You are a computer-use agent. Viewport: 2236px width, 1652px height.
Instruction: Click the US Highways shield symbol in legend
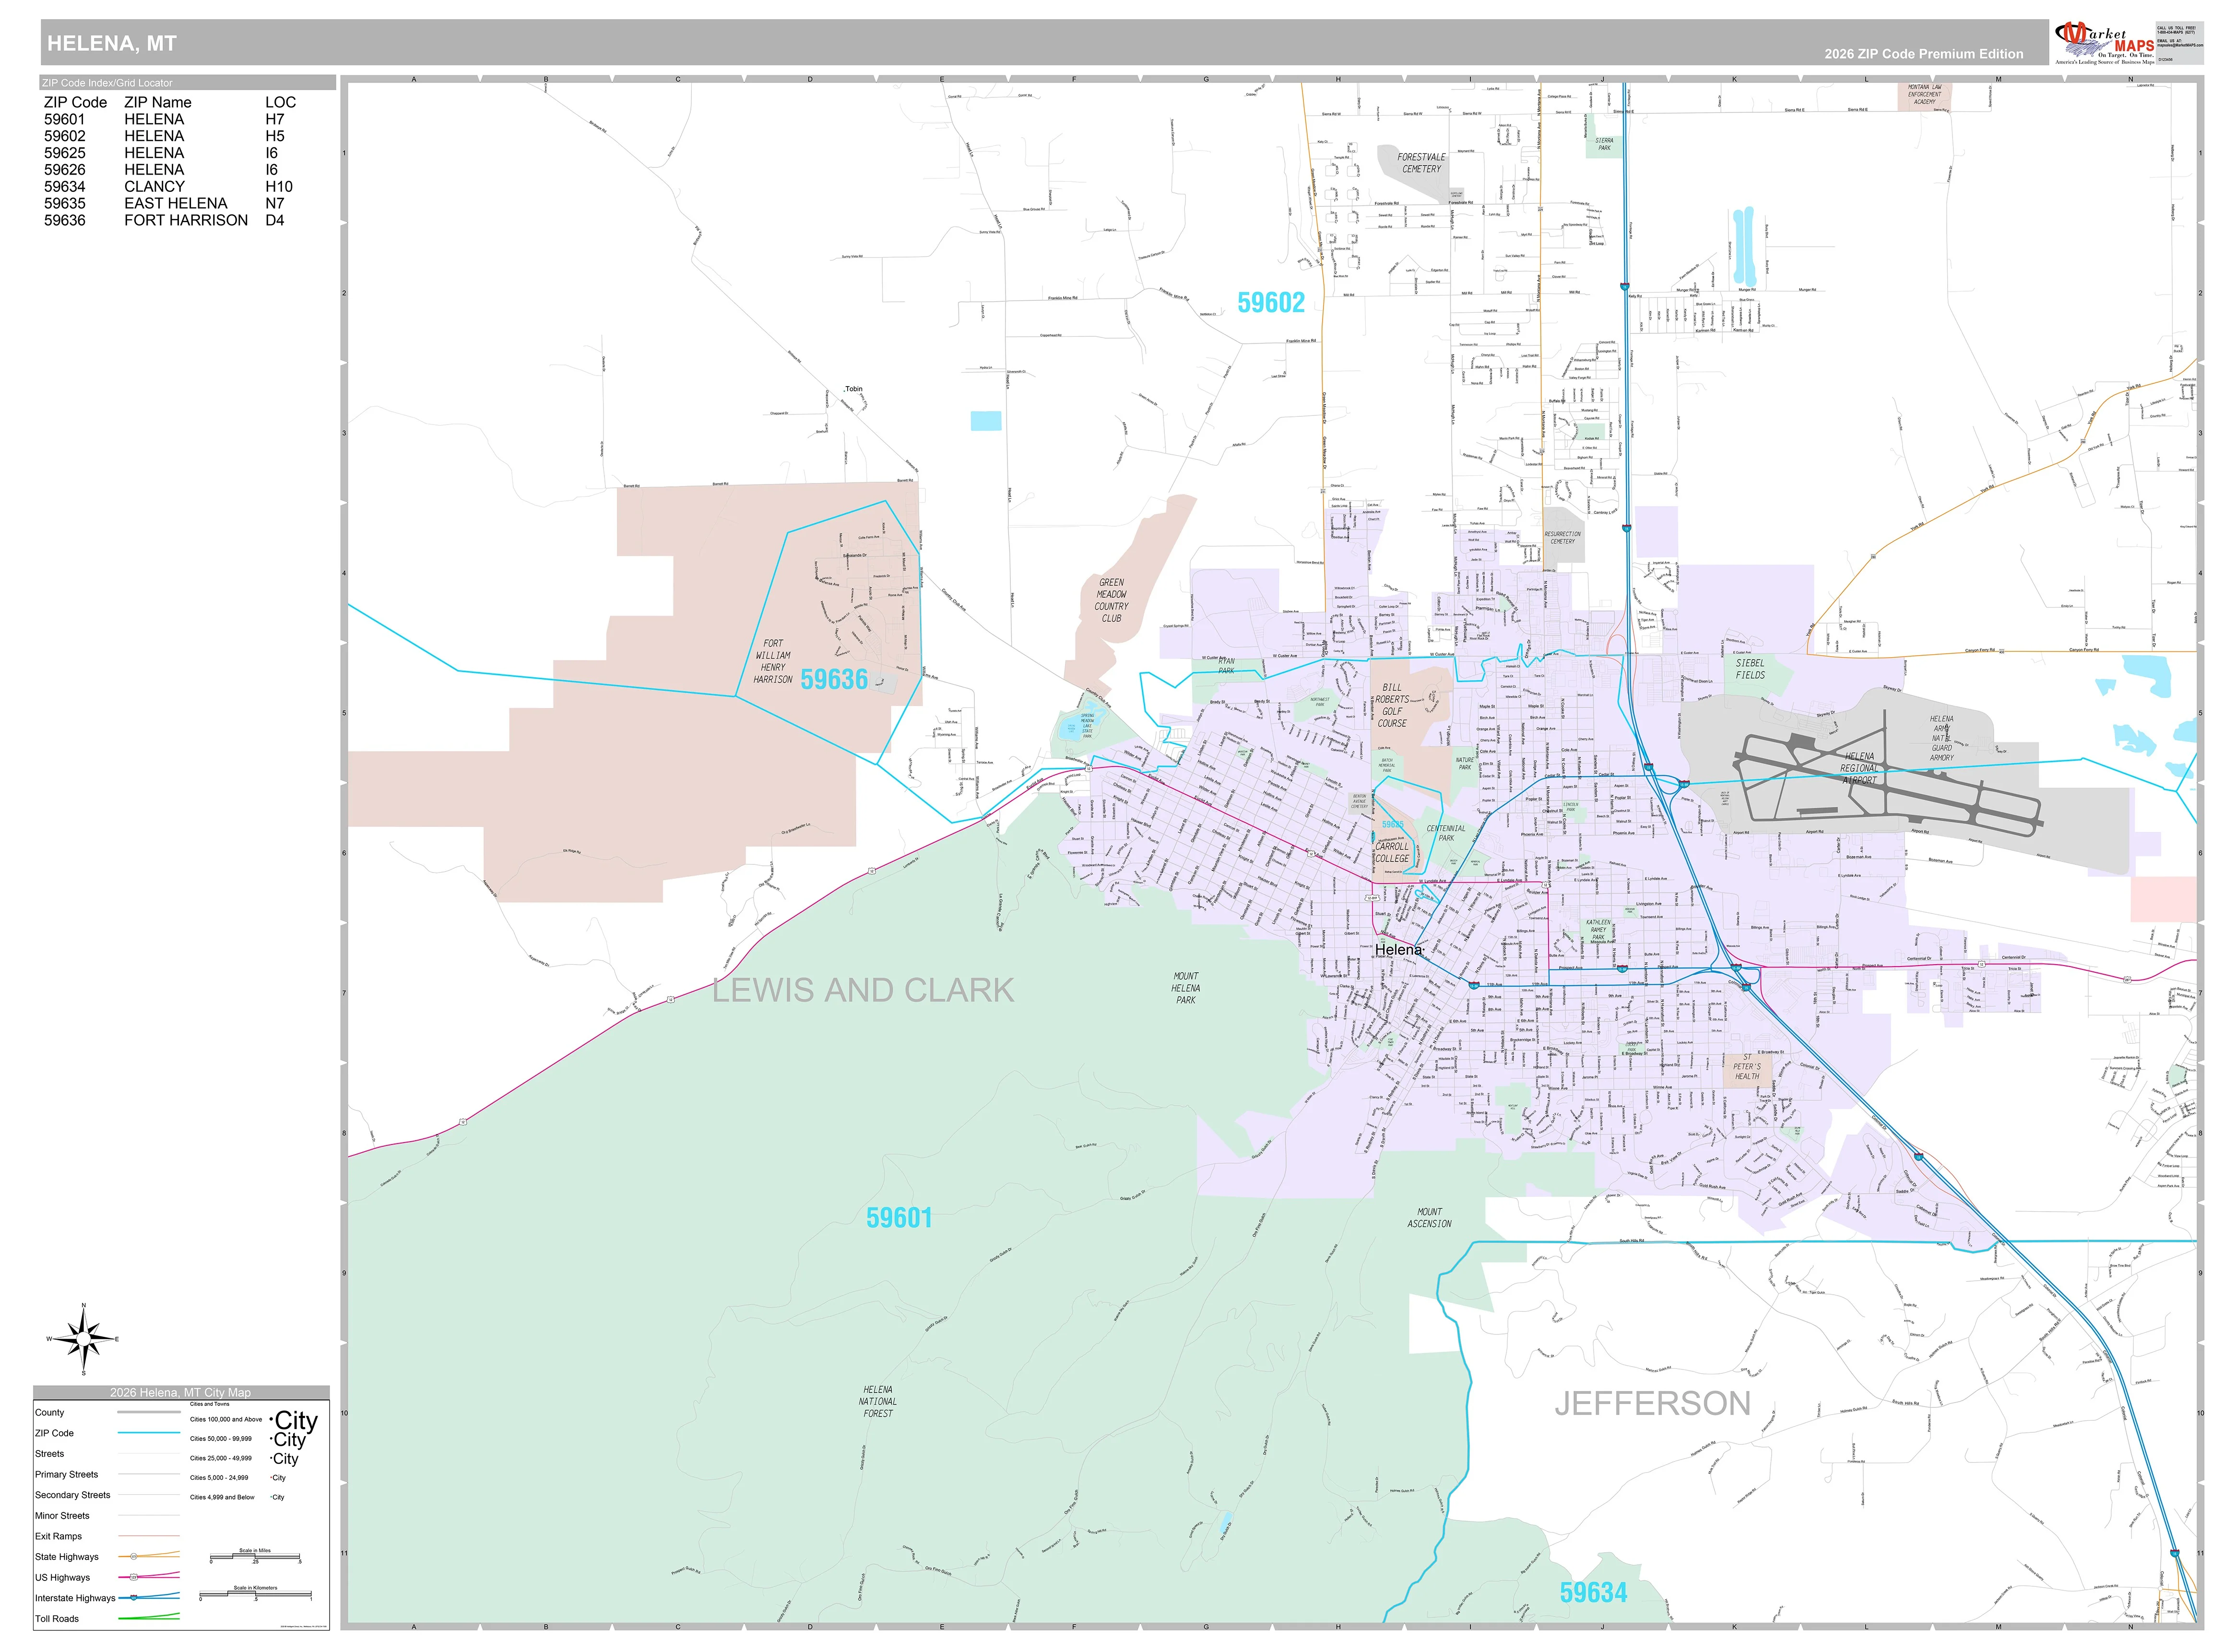134,1577
